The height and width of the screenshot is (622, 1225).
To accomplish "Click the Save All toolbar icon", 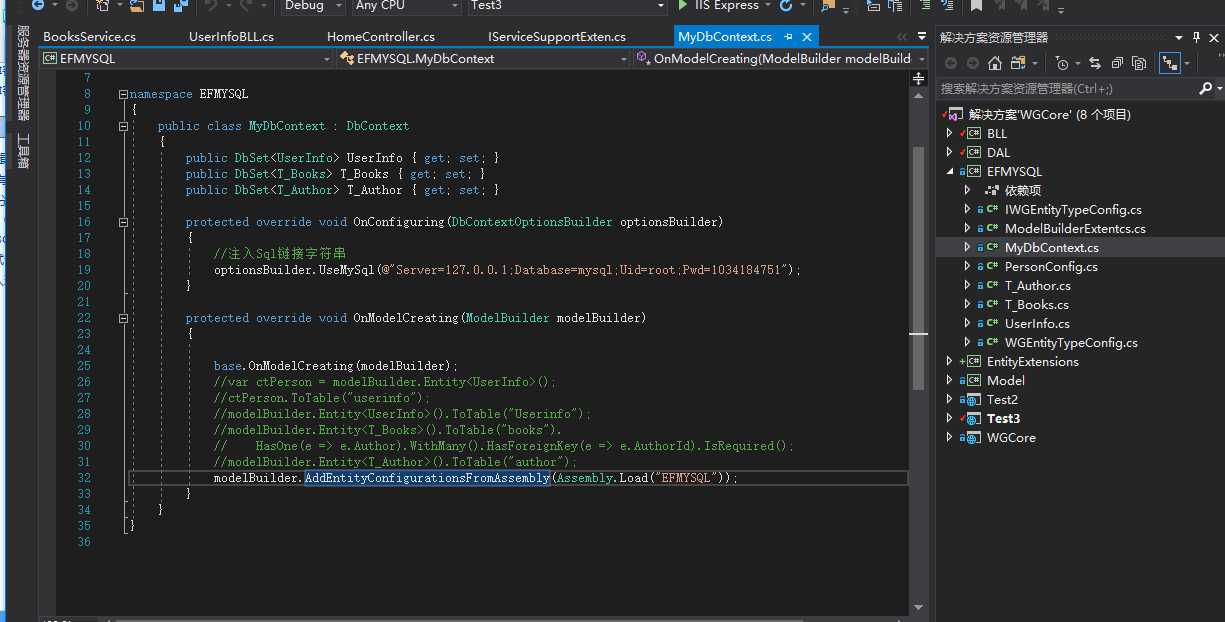I will tap(181, 5).
